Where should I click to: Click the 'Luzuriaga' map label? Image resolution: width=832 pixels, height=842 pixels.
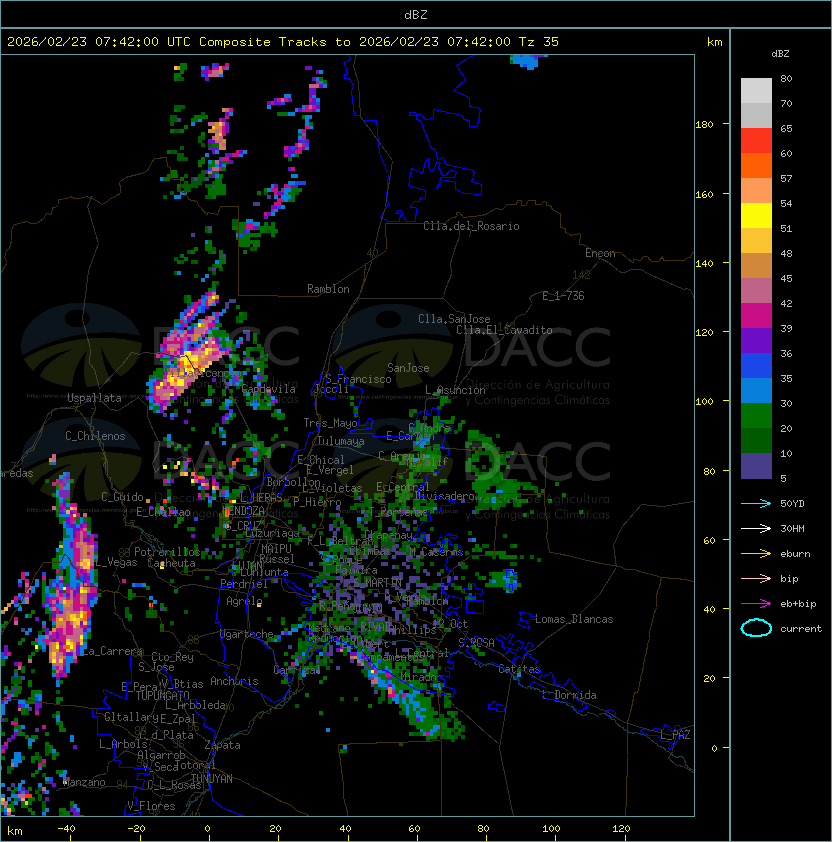[x=272, y=533]
